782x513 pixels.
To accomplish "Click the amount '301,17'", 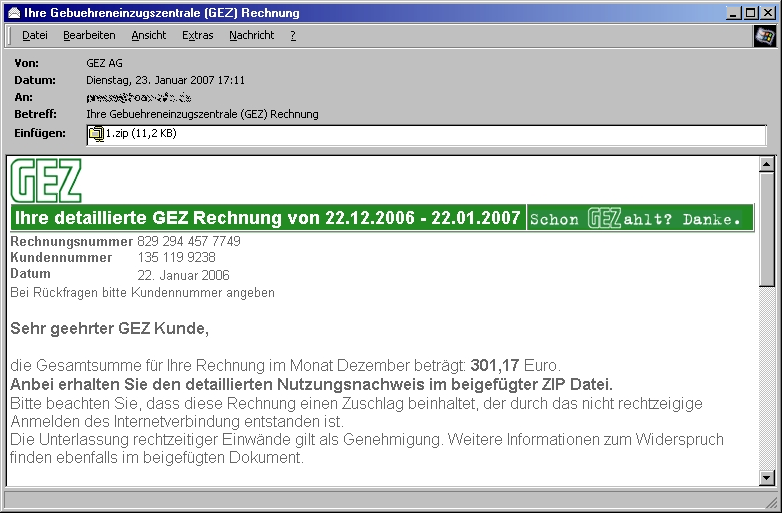I will [x=495, y=365].
